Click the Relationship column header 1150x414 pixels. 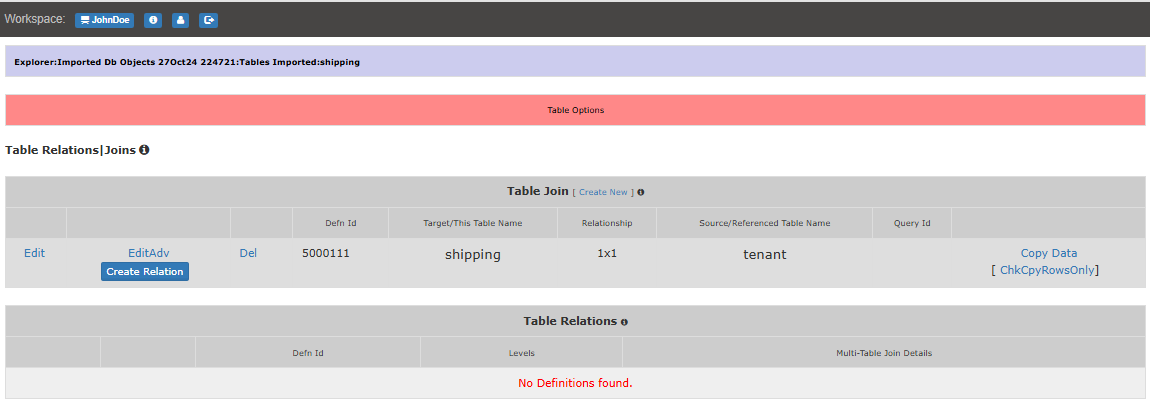[607, 223]
